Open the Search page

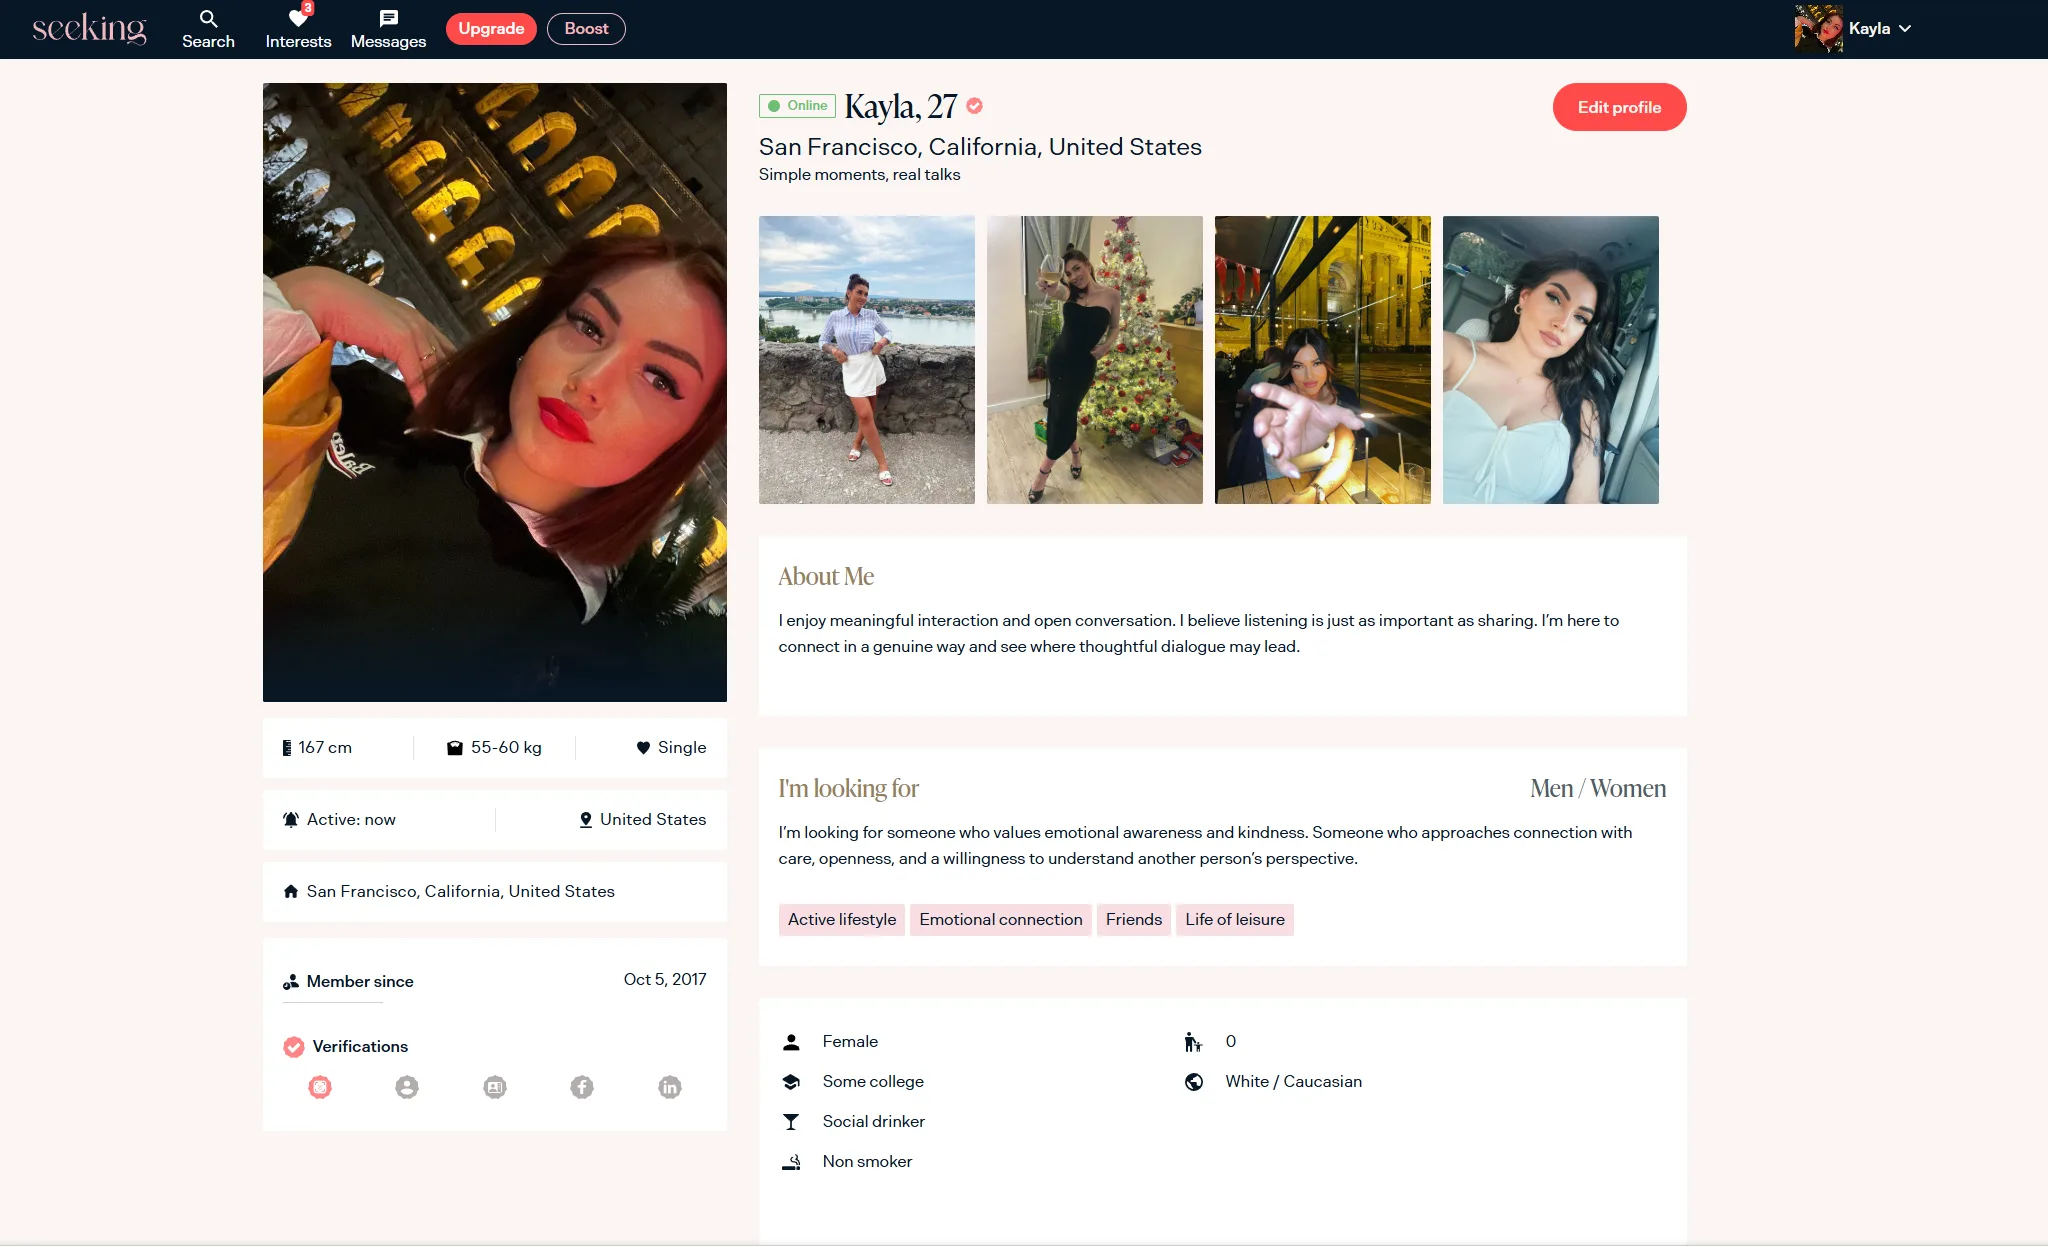click(x=208, y=29)
